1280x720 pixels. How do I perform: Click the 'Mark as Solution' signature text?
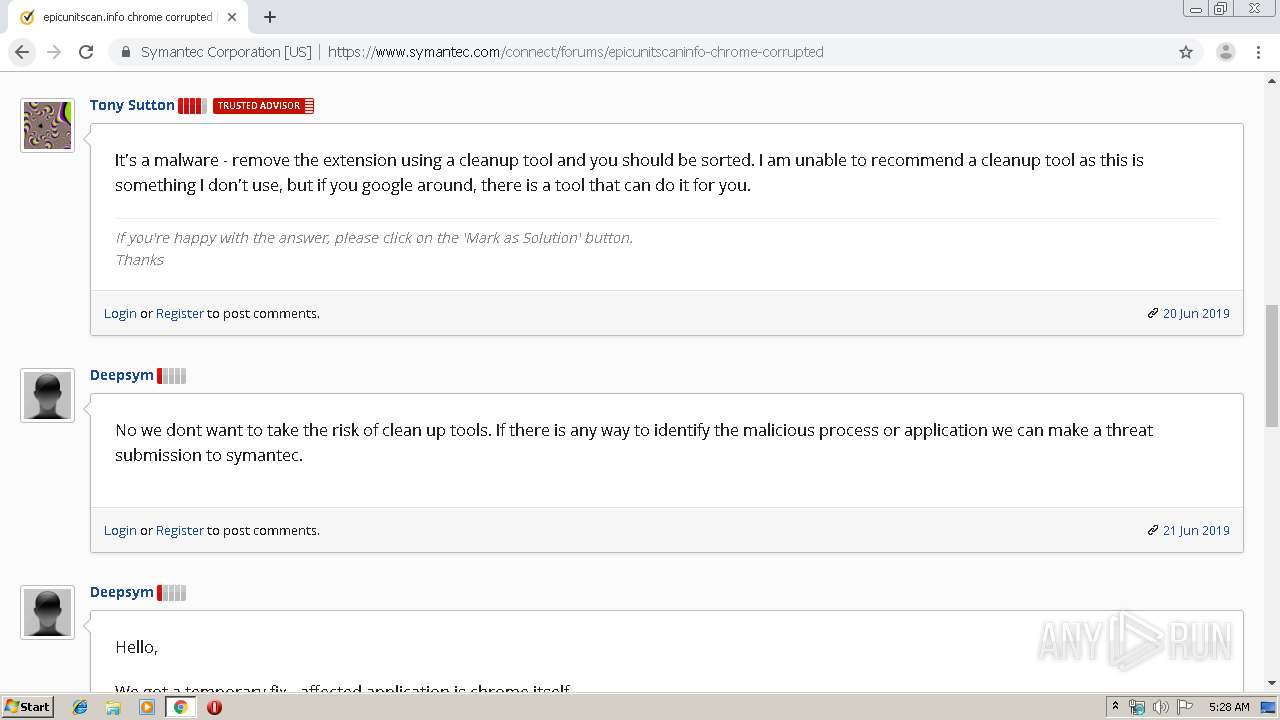click(374, 238)
